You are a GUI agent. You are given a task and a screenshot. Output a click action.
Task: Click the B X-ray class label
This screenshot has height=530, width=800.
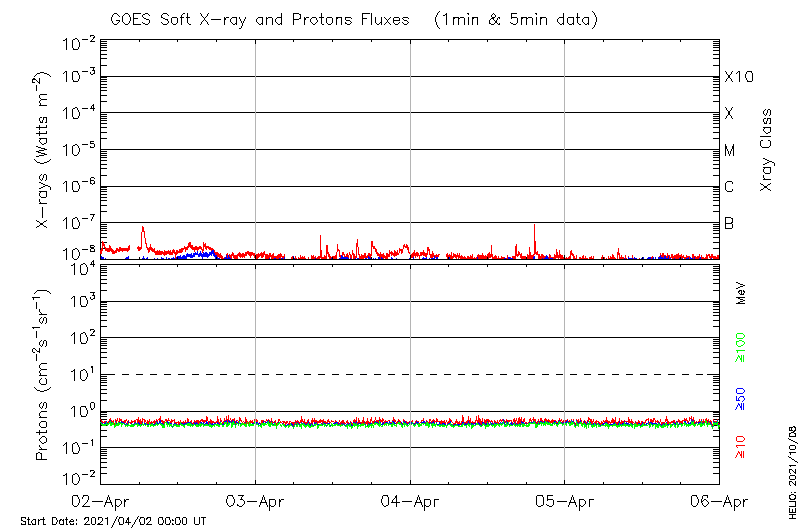[729, 223]
